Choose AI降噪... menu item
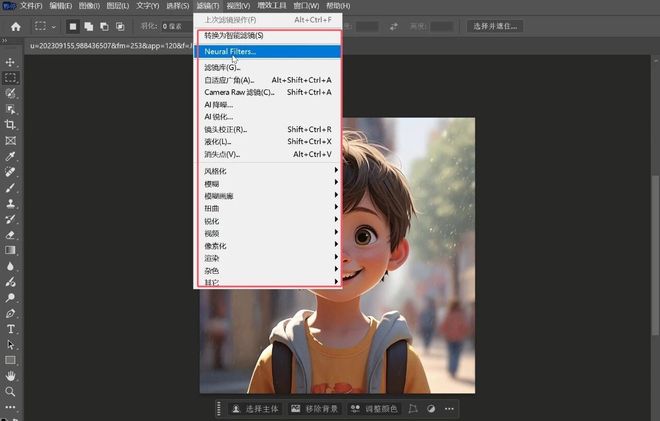660x421 pixels. (268, 104)
